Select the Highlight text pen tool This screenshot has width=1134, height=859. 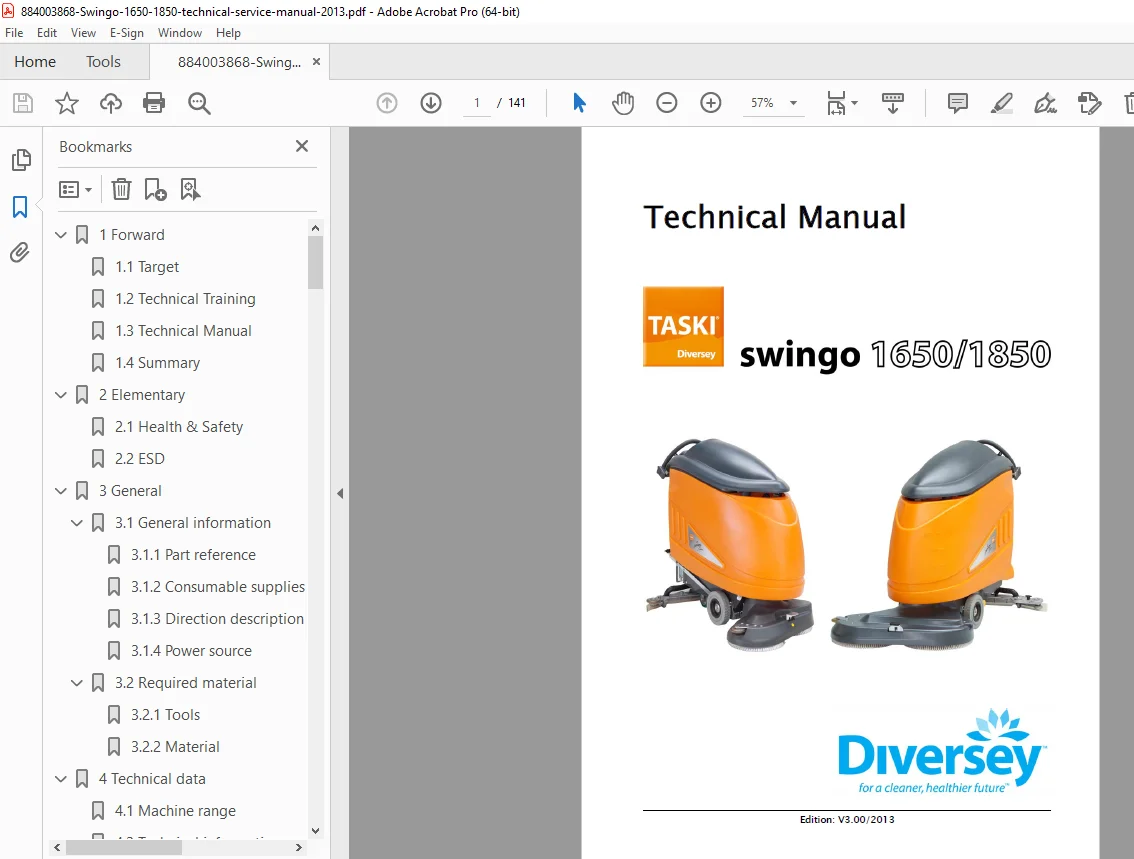point(1002,103)
